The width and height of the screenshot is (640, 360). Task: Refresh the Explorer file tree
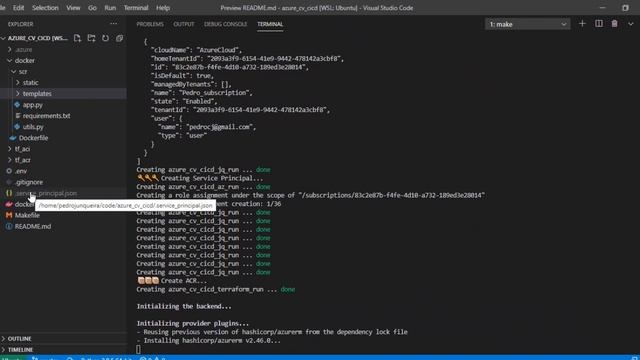point(105,38)
